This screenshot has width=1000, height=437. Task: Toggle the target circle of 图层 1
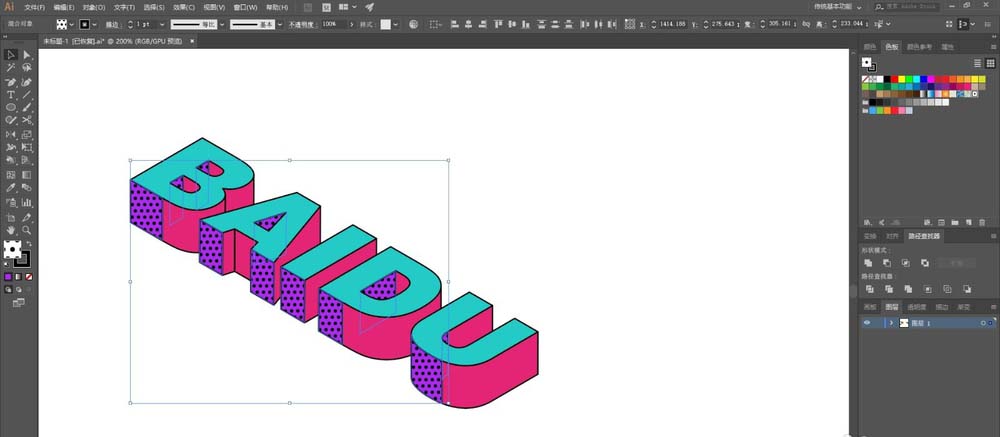(983, 323)
